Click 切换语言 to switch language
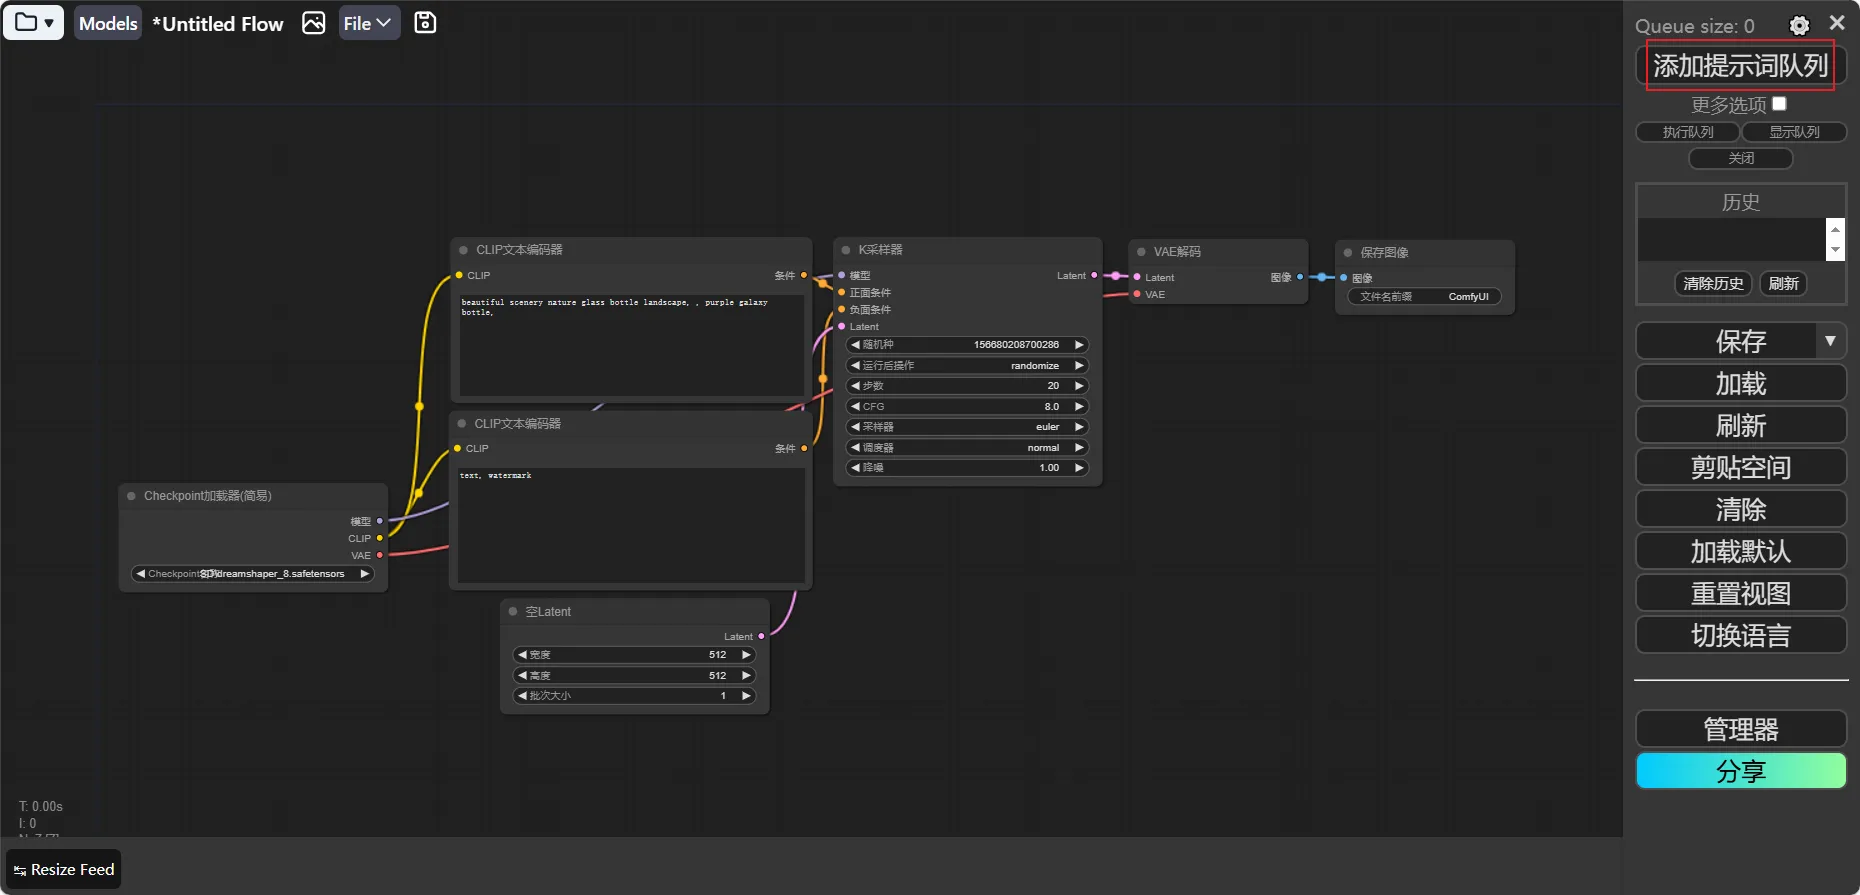1860x895 pixels. point(1740,635)
